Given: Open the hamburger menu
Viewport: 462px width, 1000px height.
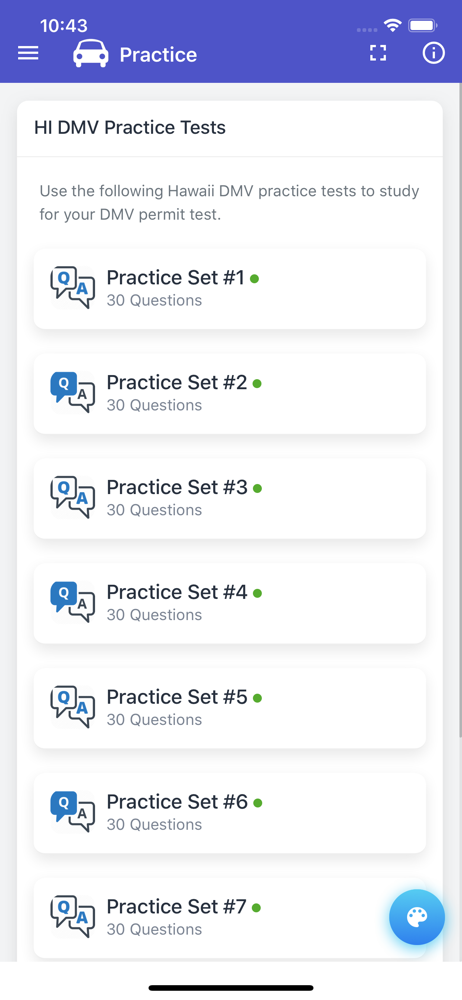Looking at the screenshot, I should pyautogui.click(x=28, y=54).
